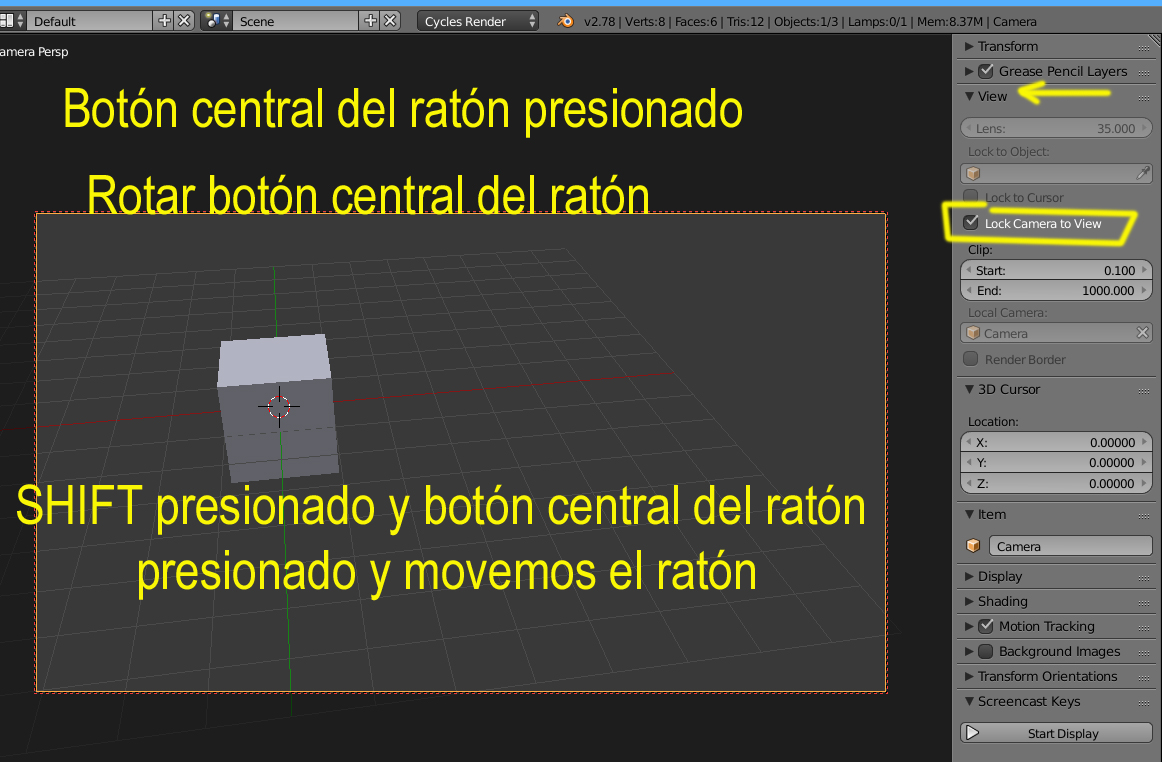Click the Lens 35.000 value field
The width and height of the screenshot is (1162, 762).
(1056, 128)
